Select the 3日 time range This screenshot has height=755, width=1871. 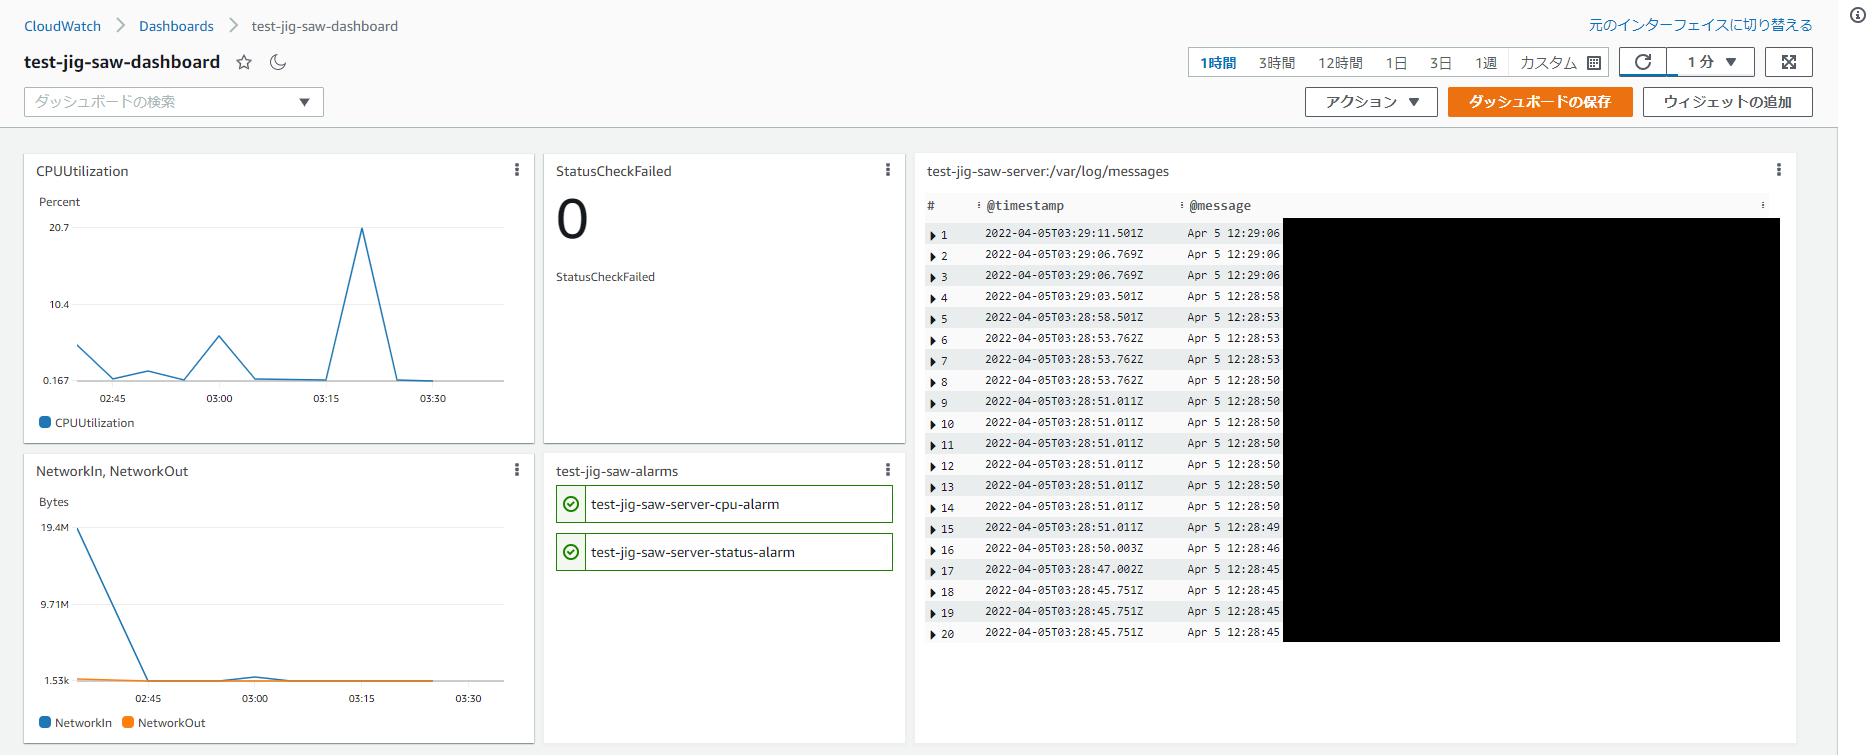click(1440, 63)
